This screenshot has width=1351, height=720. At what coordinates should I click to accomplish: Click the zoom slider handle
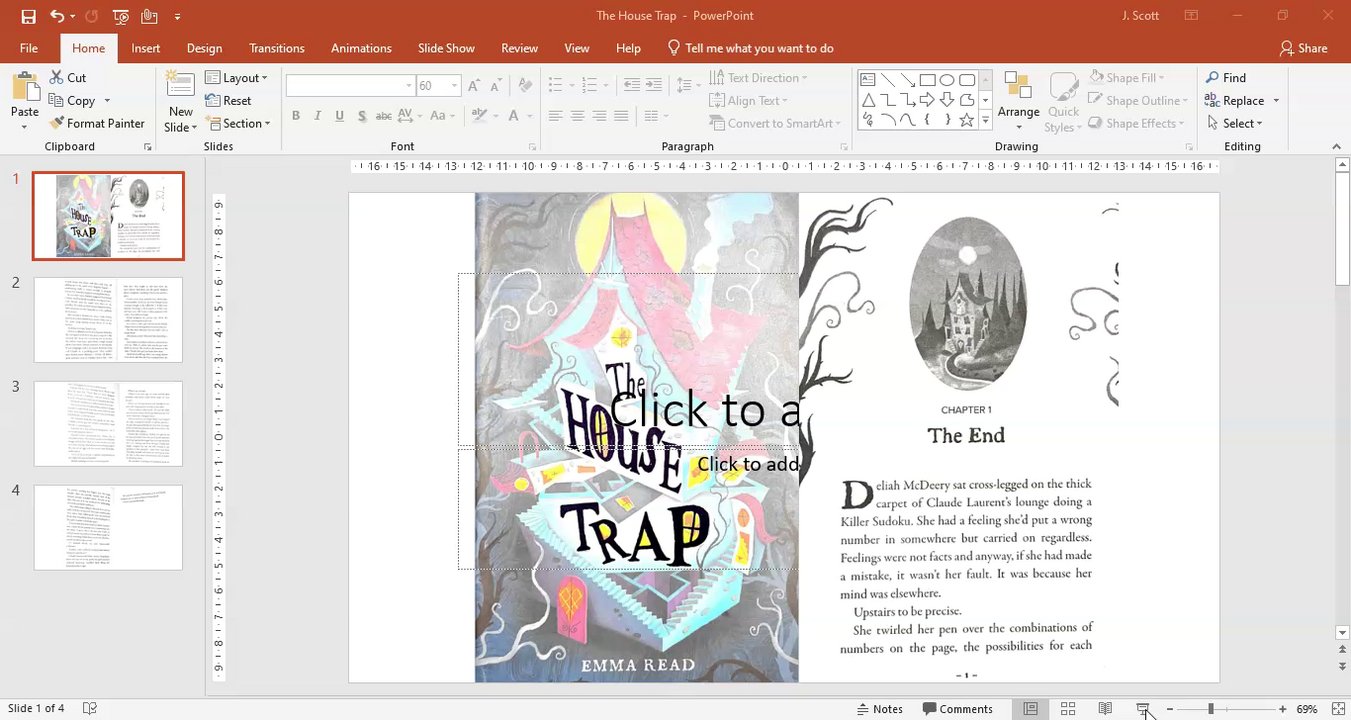tap(1210, 708)
